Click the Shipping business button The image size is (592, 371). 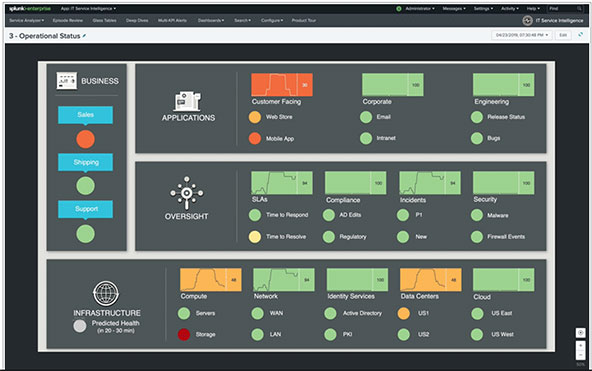[x=85, y=162]
